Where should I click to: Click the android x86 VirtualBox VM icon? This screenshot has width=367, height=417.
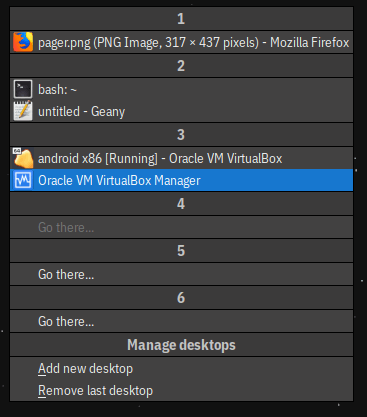23,158
